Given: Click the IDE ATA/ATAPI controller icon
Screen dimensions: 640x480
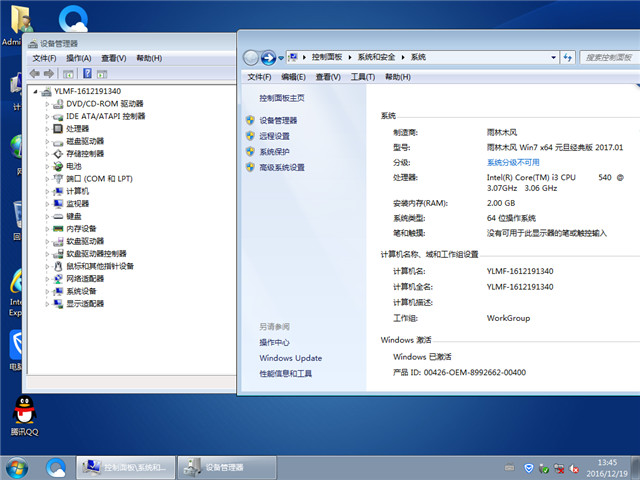Looking at the screenshot, I should point(58,117).
